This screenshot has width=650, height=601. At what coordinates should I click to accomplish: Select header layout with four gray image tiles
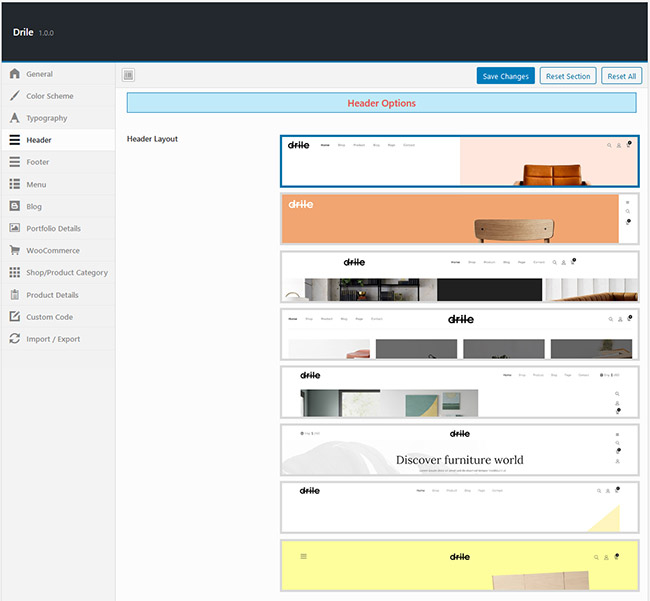pos(459,334)
